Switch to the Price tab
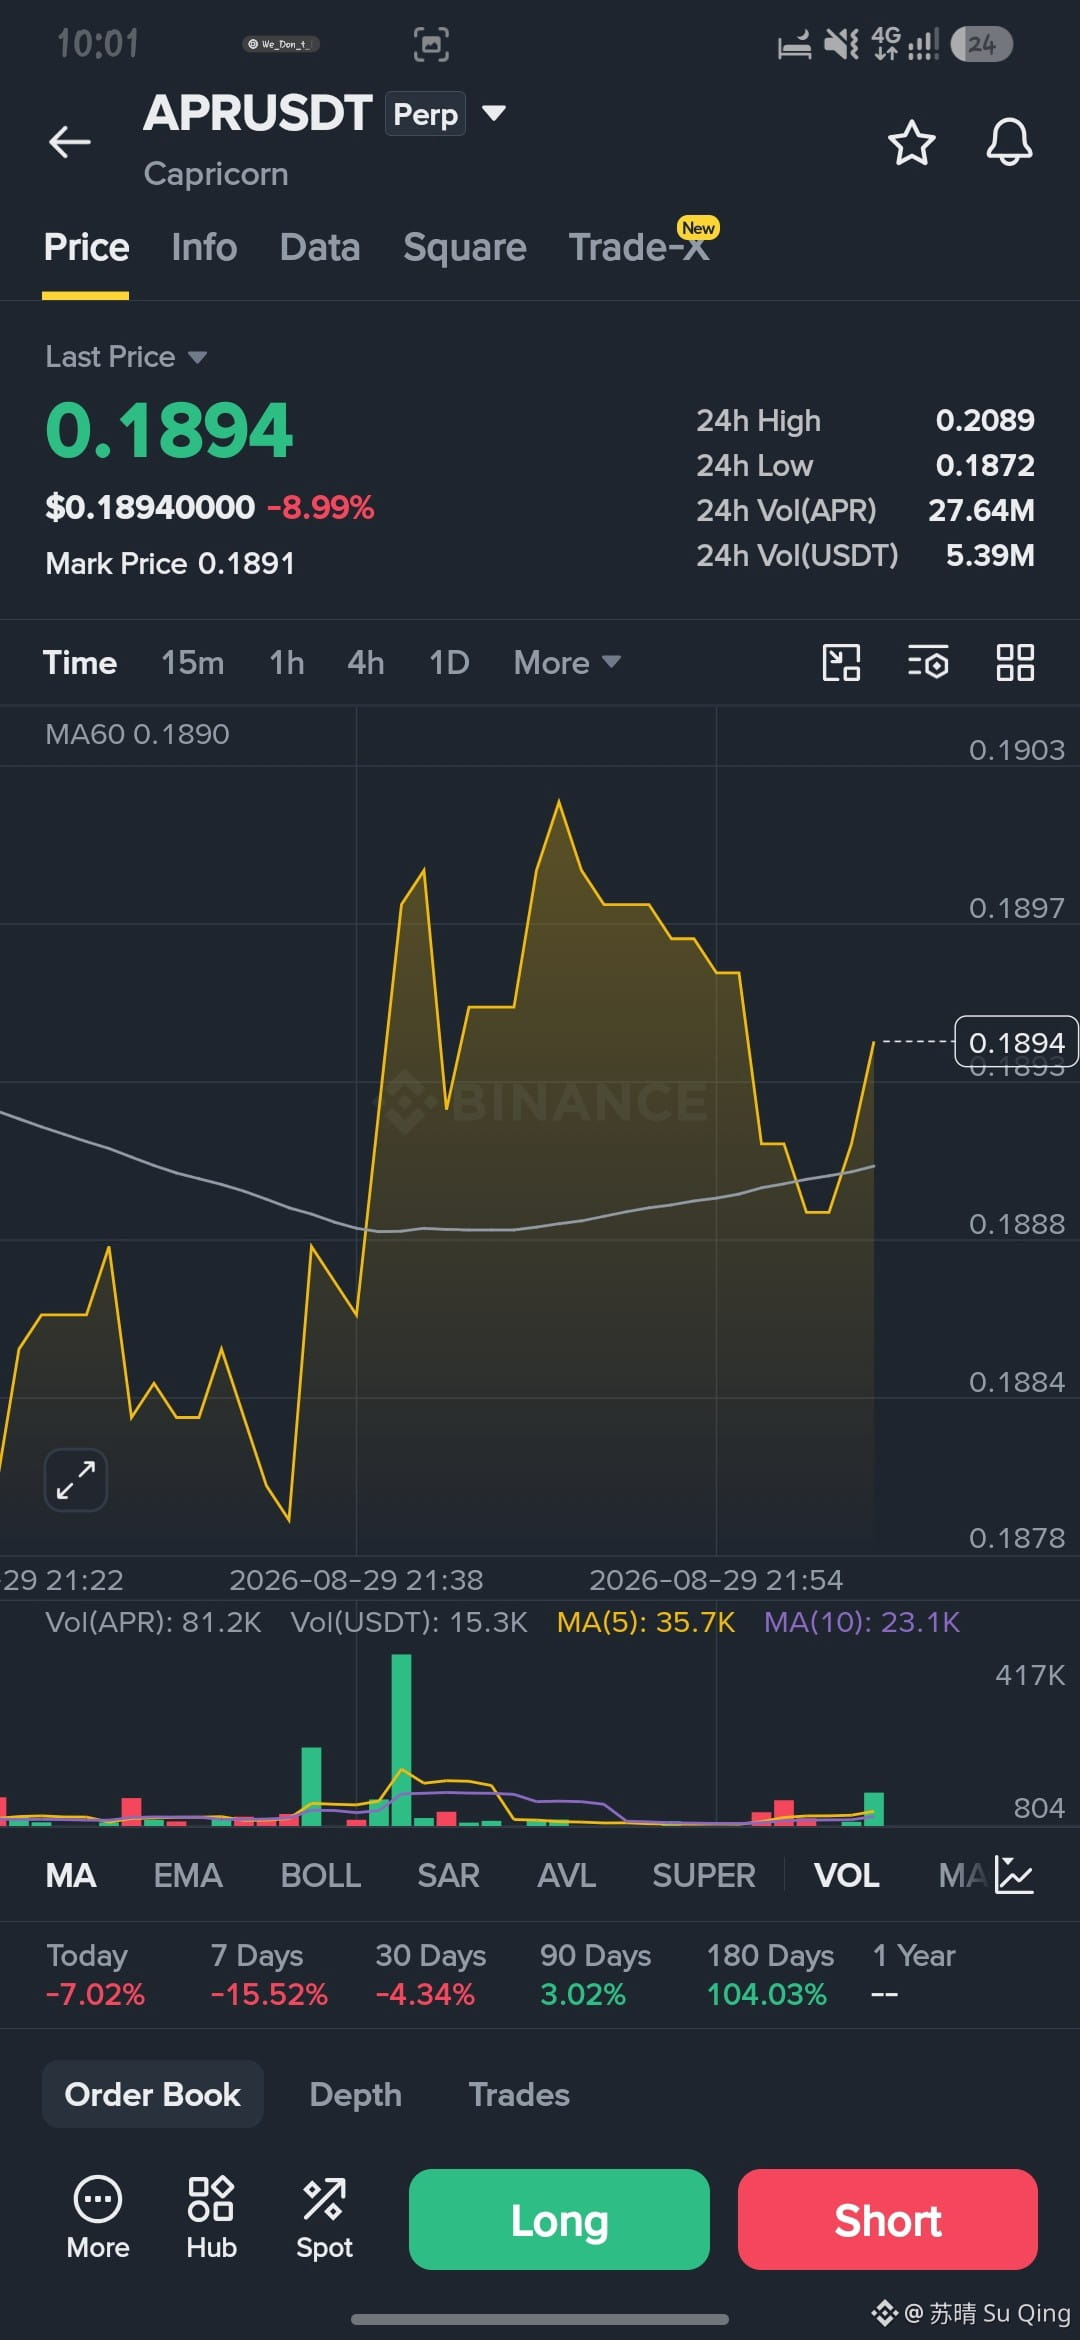Screen dimensions: 1080x2340 pyautogui.click(x=86, y=247)
